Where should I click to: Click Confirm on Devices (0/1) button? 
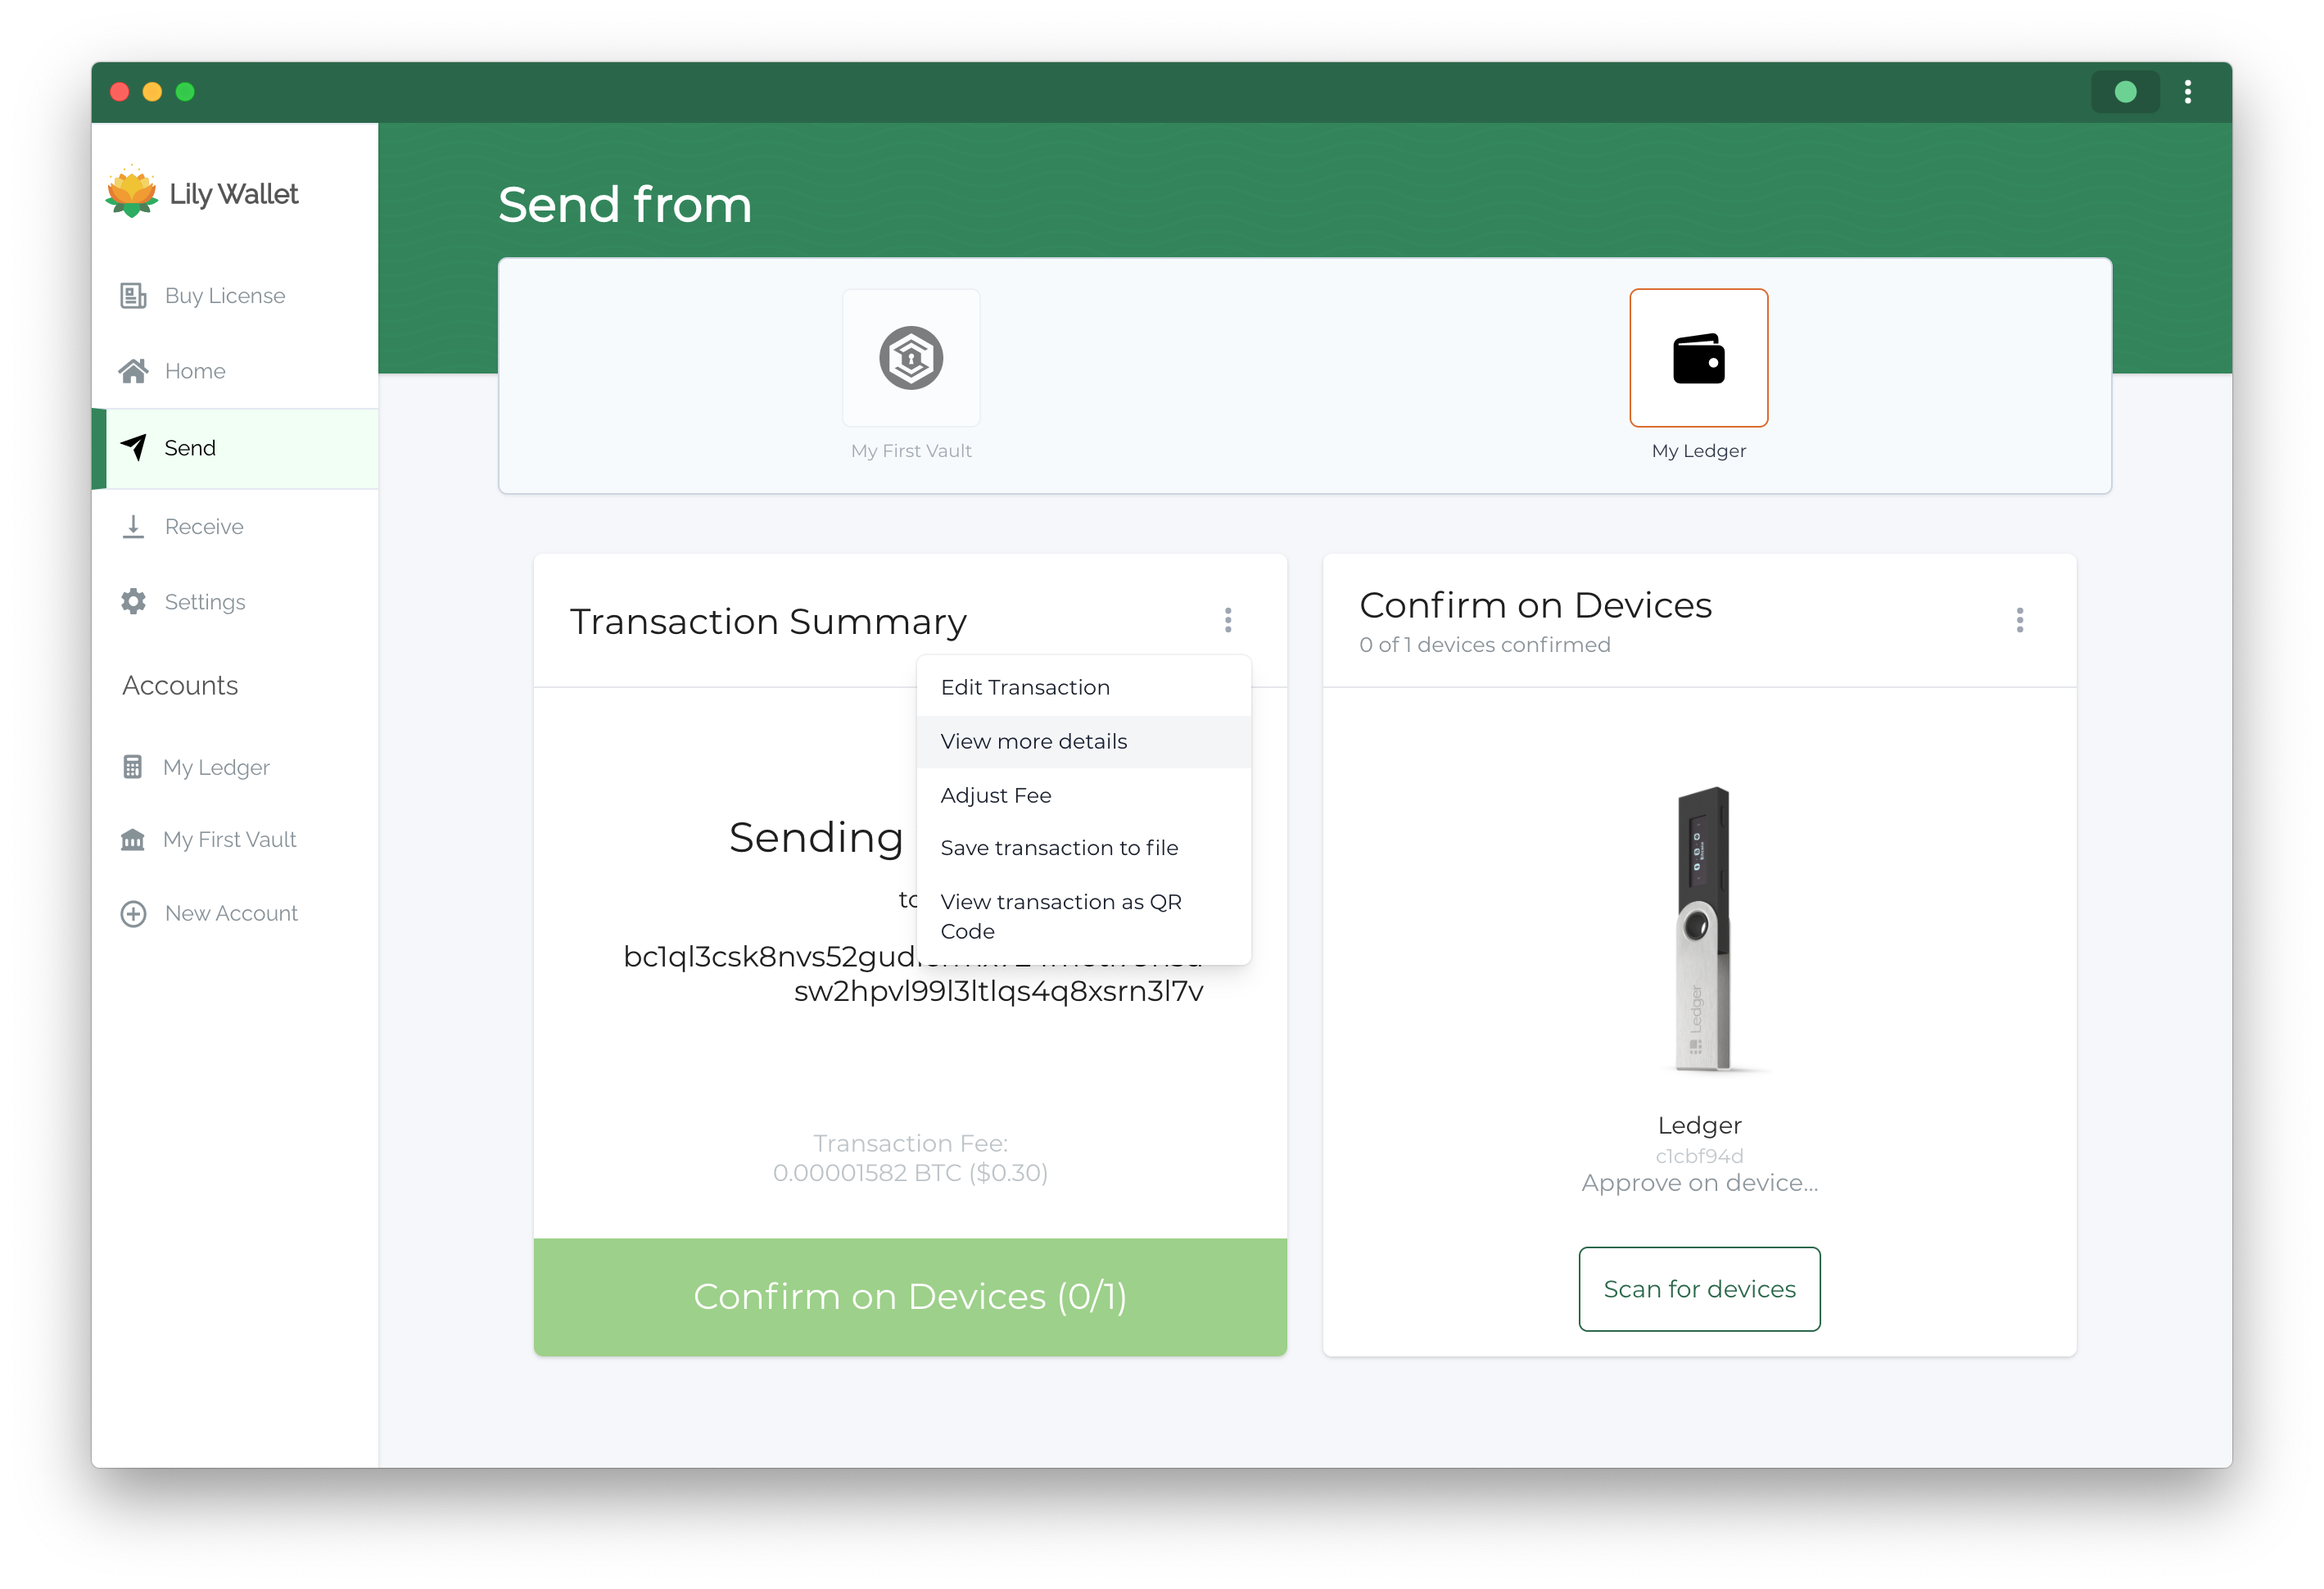910,1294
